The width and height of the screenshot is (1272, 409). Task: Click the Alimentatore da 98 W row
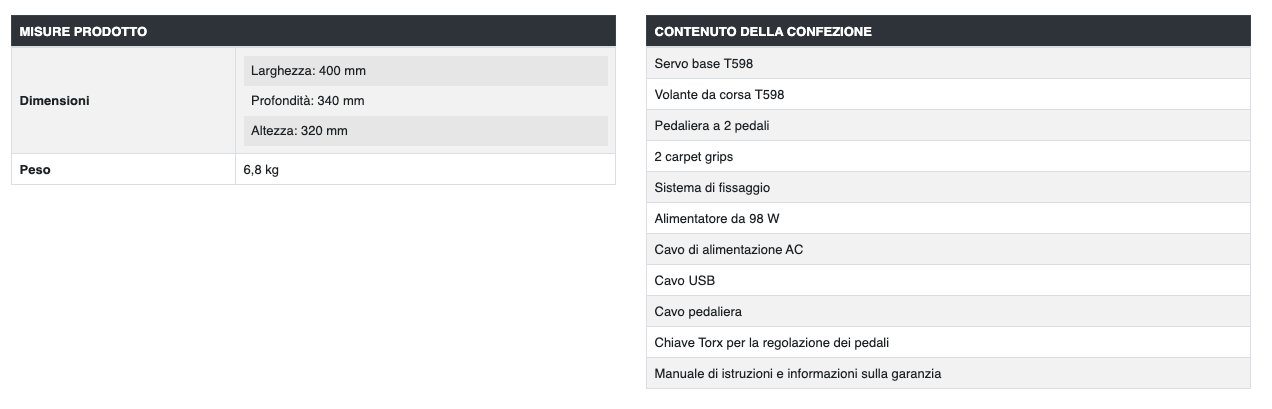click(716, 219)
